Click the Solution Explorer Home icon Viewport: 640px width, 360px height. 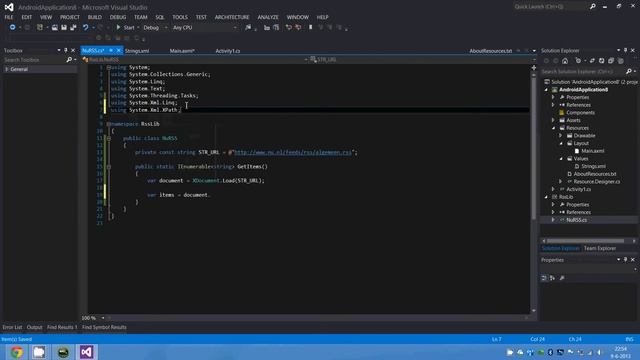(x=565, y=61)
